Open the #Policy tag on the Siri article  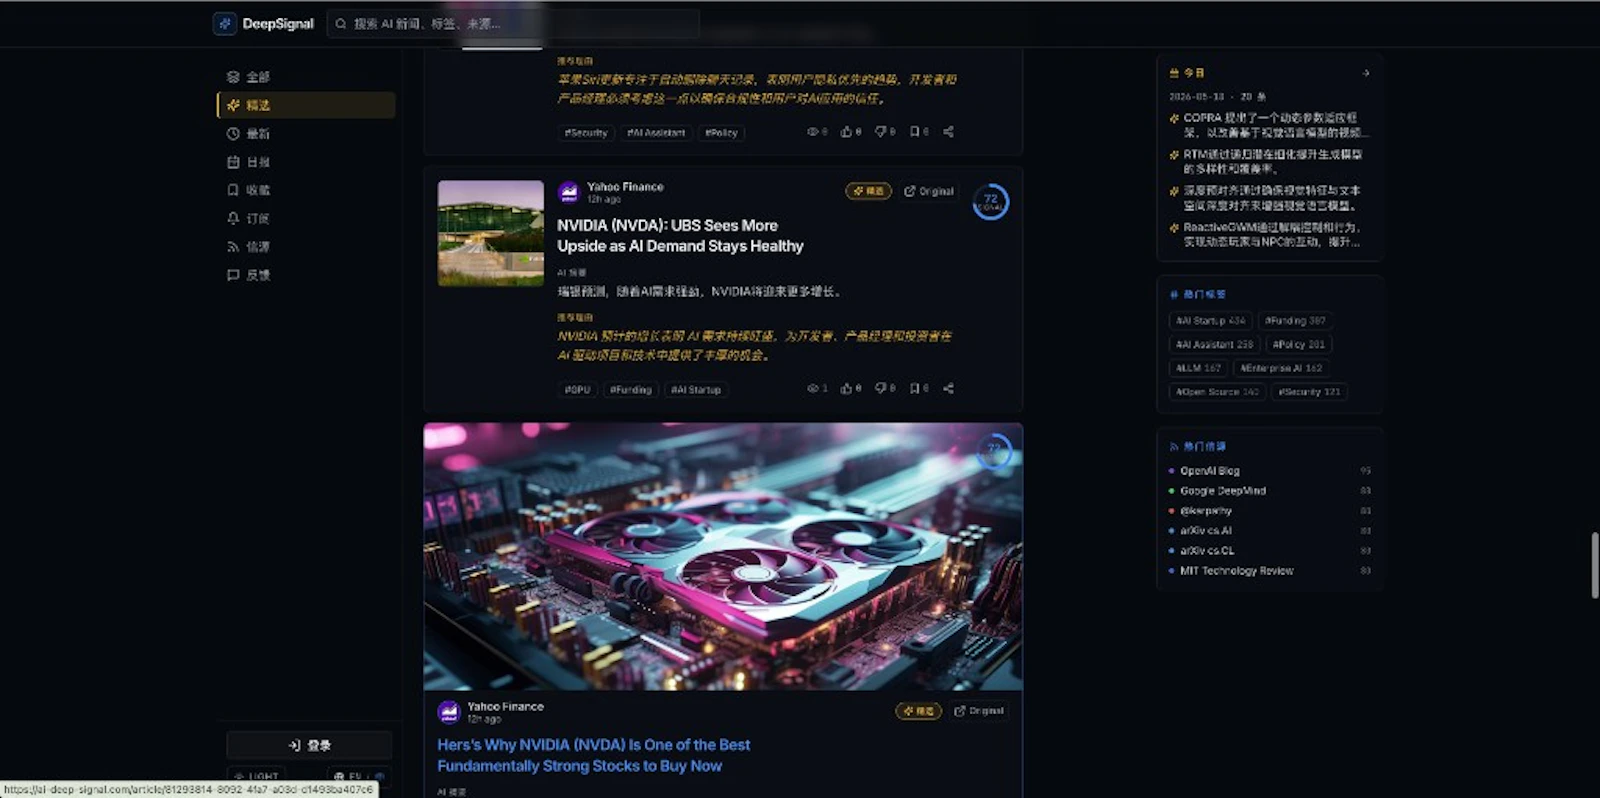pyautogui.click(x=721, y=132)
